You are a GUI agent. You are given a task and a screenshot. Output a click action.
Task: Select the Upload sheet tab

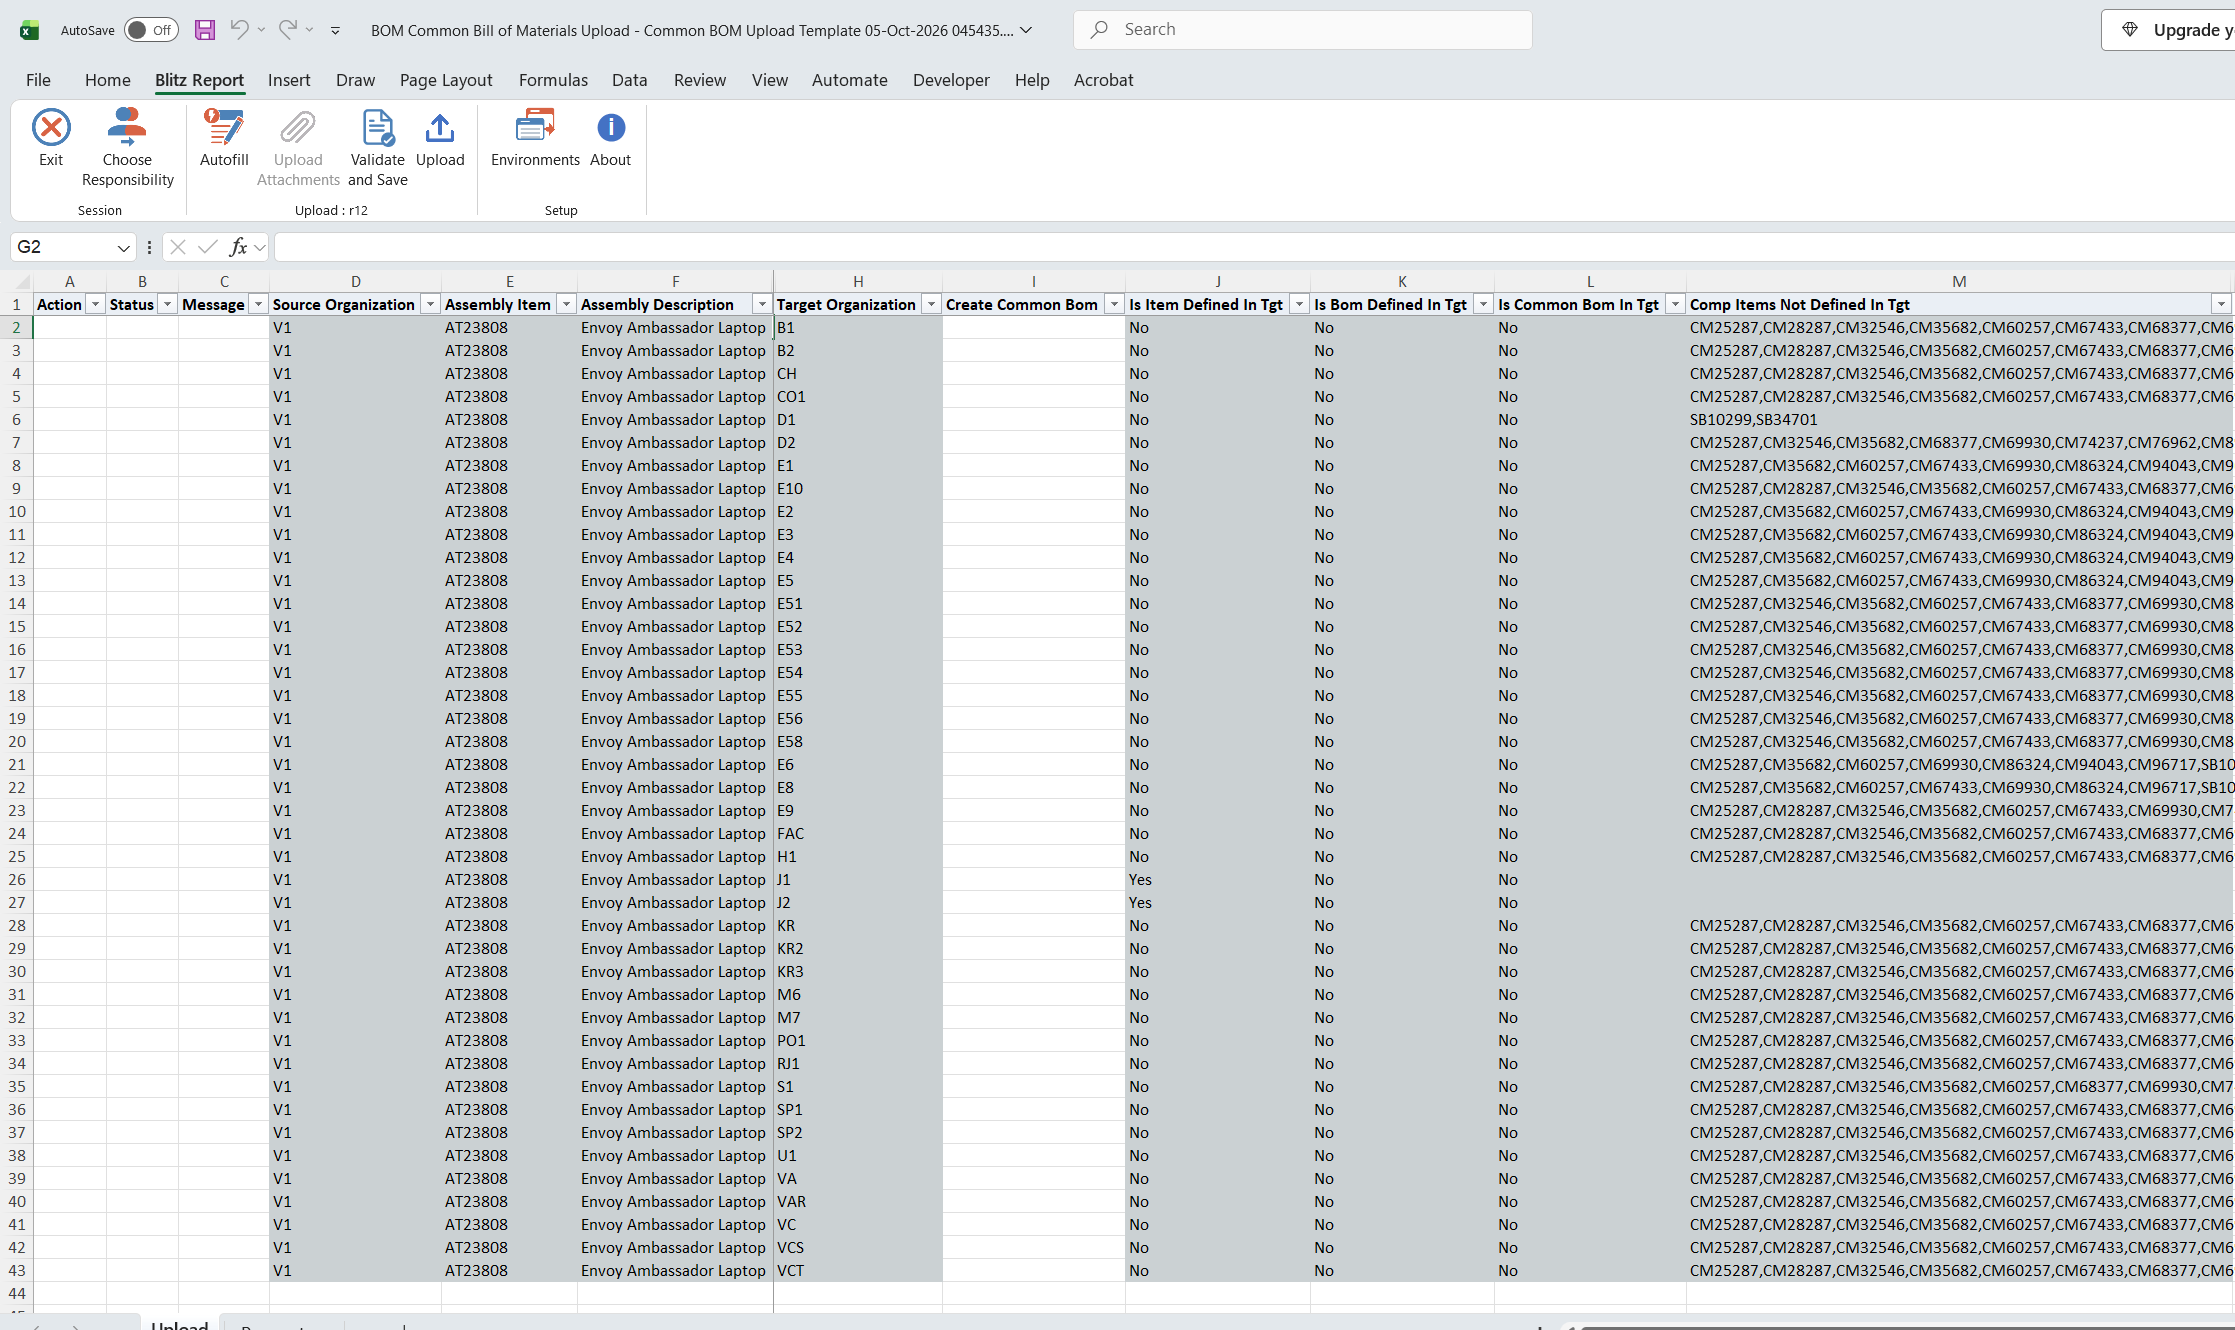pos(179,1324)
